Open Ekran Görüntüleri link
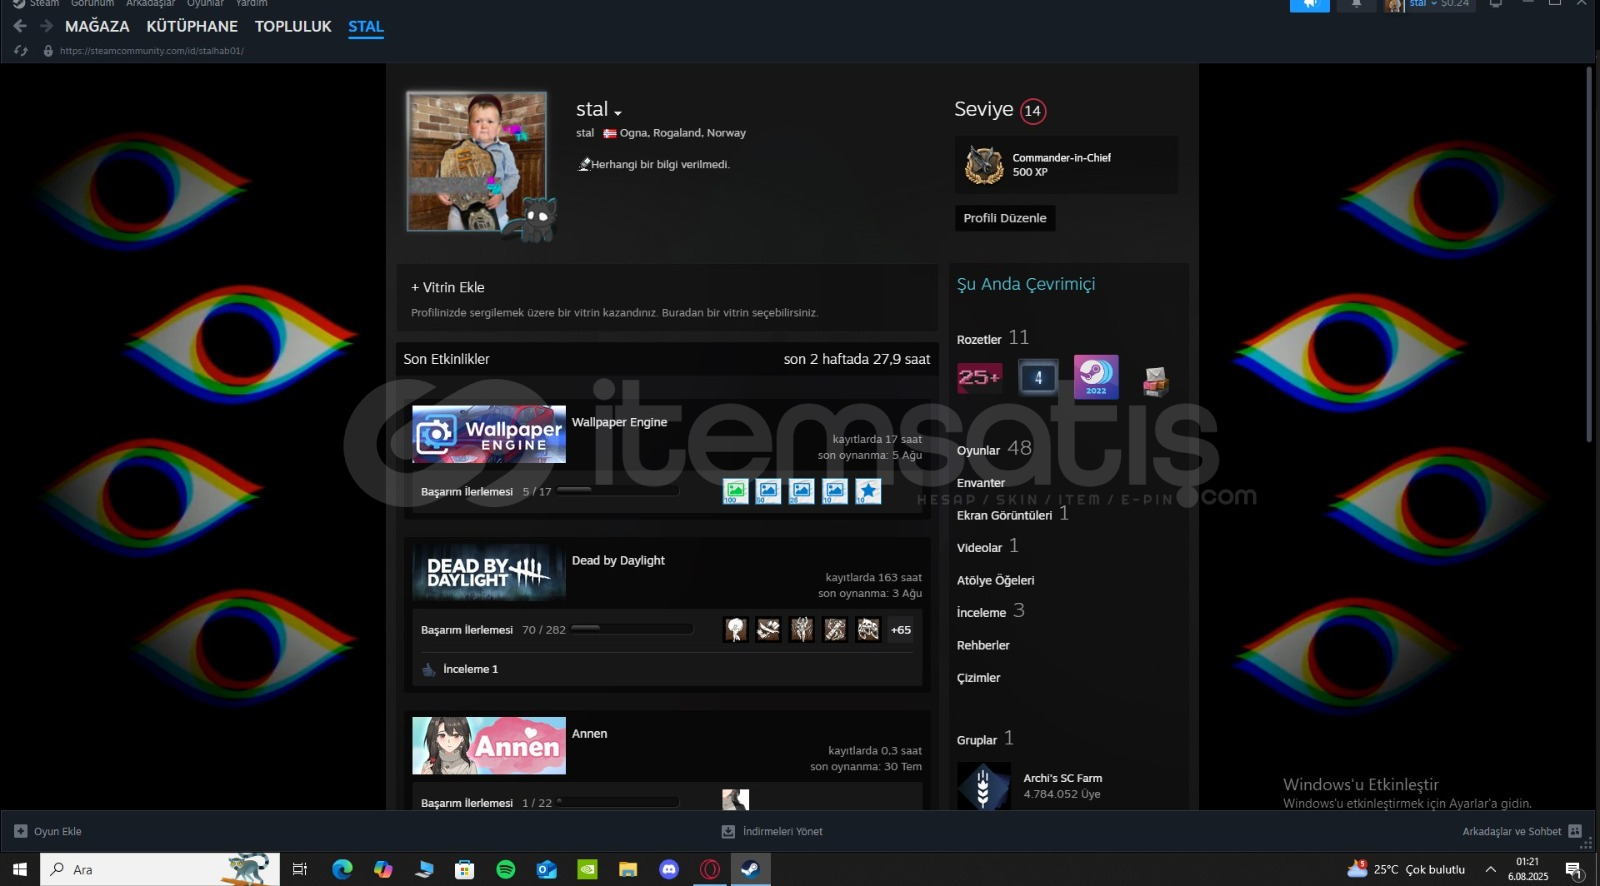 point(1013,514)
